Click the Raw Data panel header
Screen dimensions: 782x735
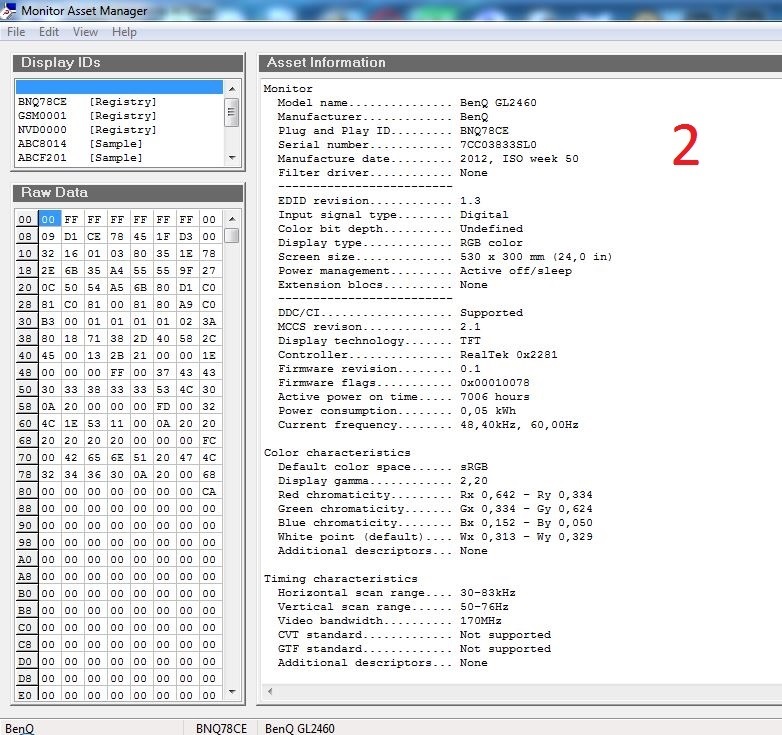128,192
